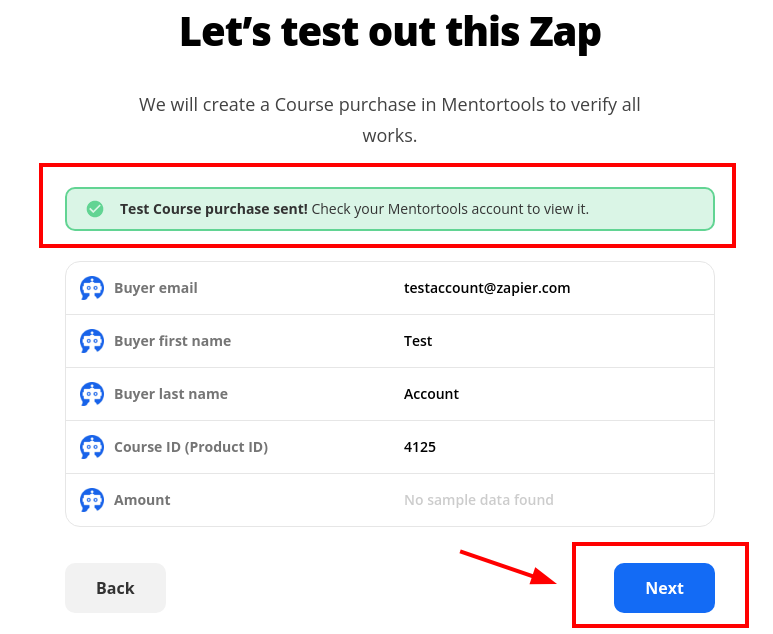Select the Buyer first name value Test
Viewport: 773px width, 634px height.
[x=418, y=341]
